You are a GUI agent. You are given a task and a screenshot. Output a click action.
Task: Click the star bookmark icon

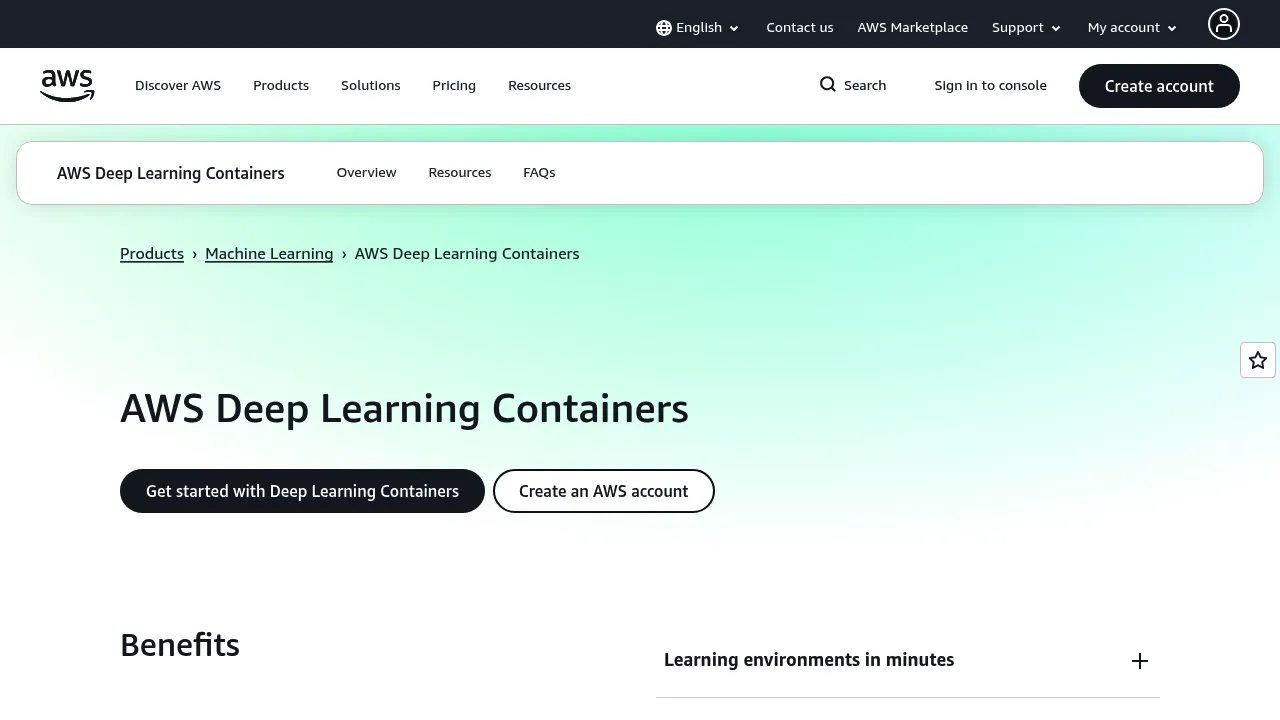[x=1258, y=360]
